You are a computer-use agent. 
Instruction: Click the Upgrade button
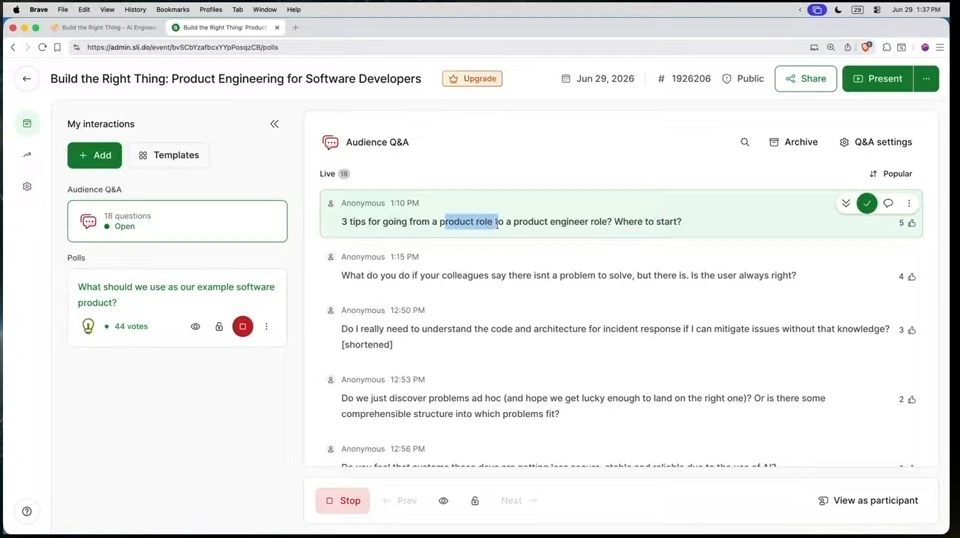click(472, 79)
